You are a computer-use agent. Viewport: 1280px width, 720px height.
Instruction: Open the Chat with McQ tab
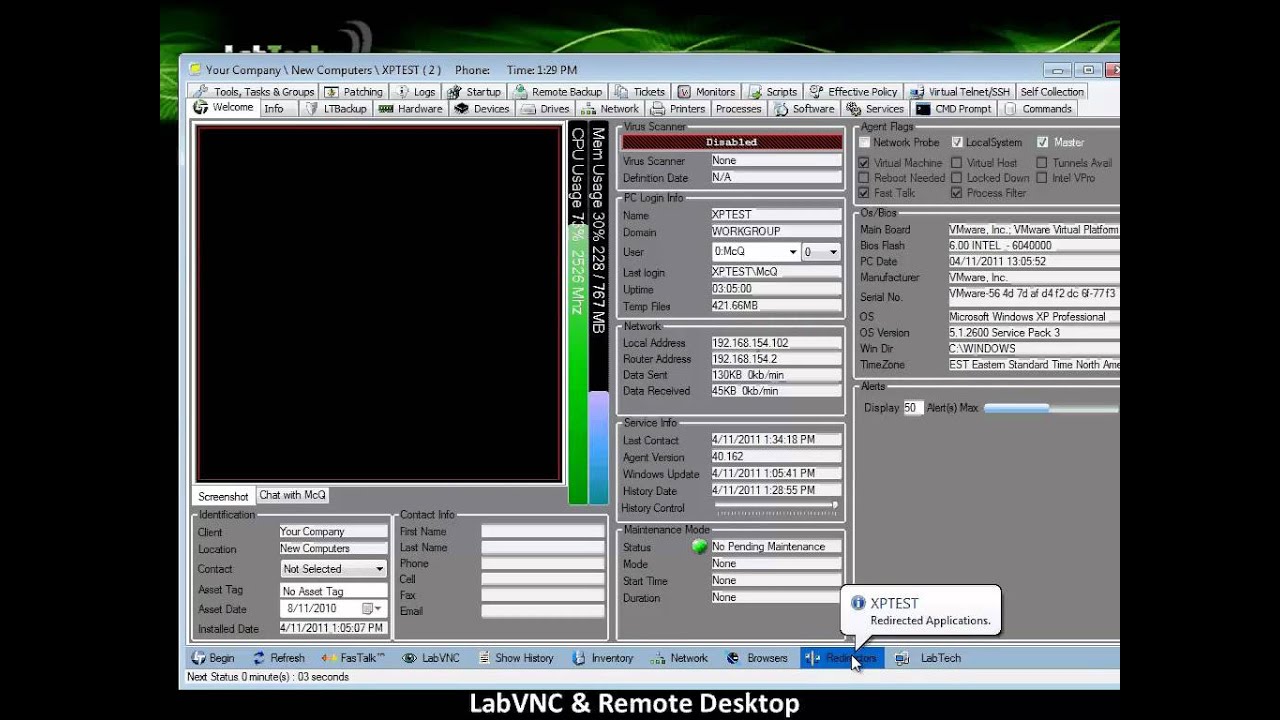pyautogui.click(x=292, y=495)
